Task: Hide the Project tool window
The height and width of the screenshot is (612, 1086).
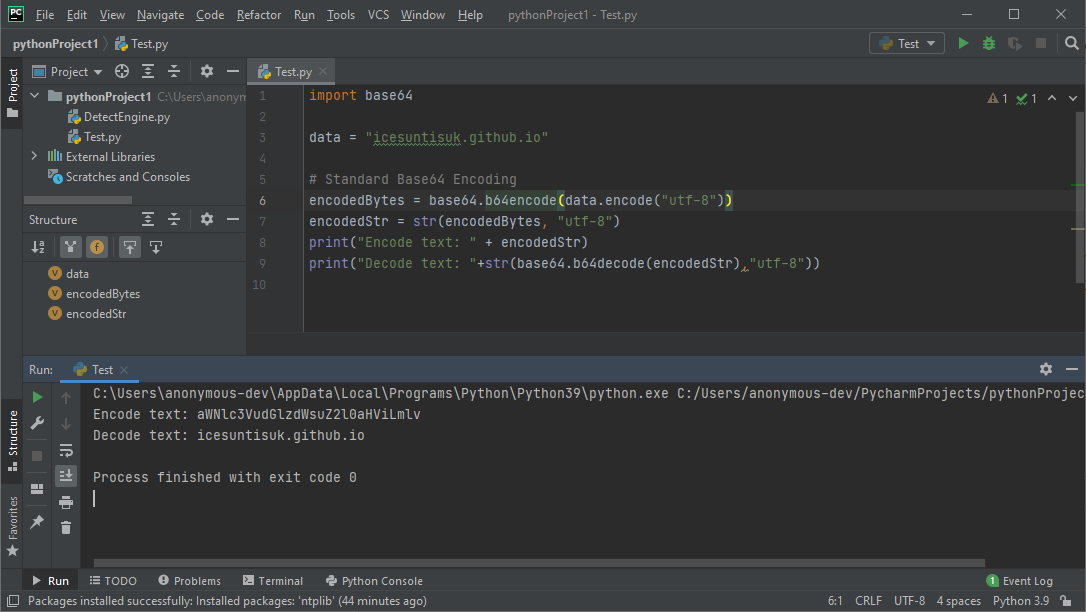Action: [x=233, y=71]
